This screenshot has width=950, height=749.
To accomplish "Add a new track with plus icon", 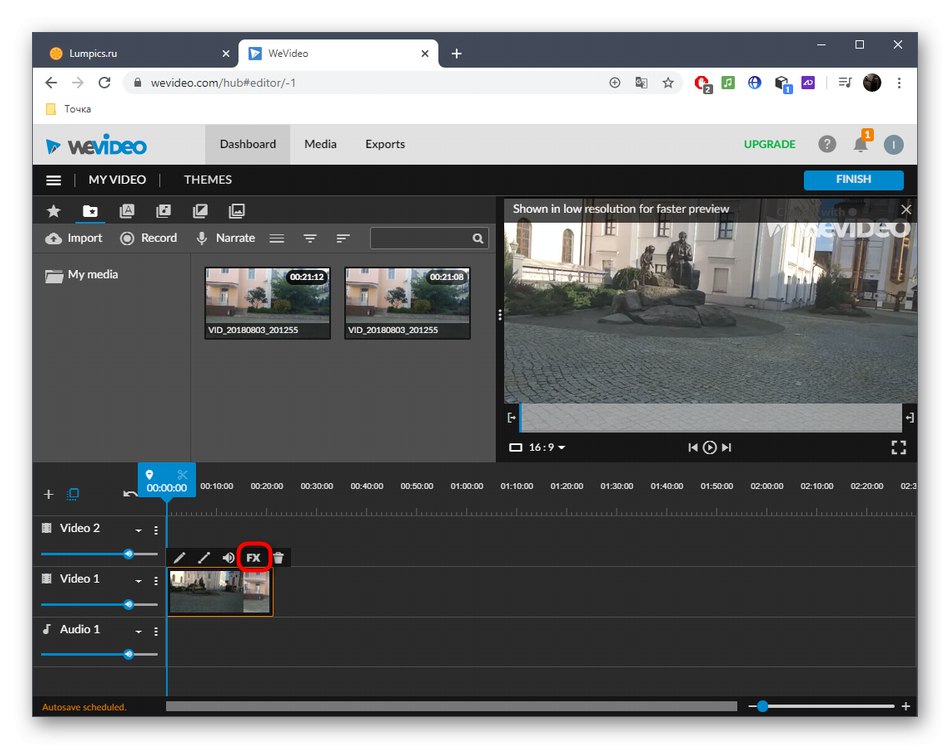I will [x=48, y=494].
